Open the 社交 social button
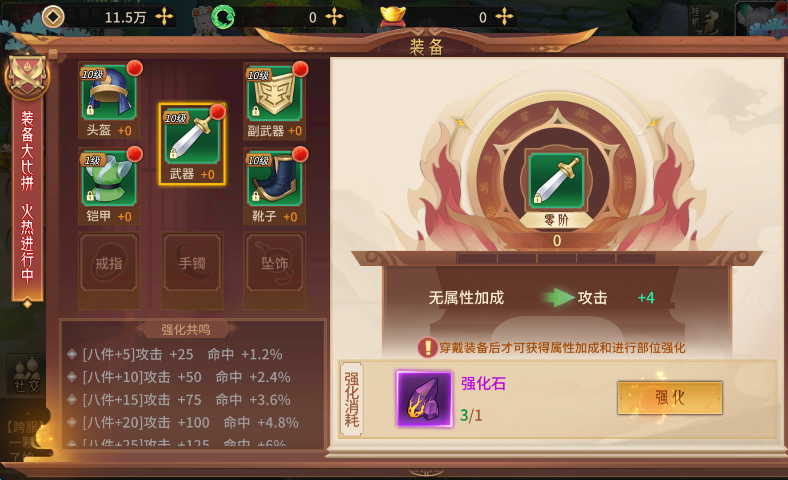This screenshot has width=788, height=480. (x=27, y=375)
